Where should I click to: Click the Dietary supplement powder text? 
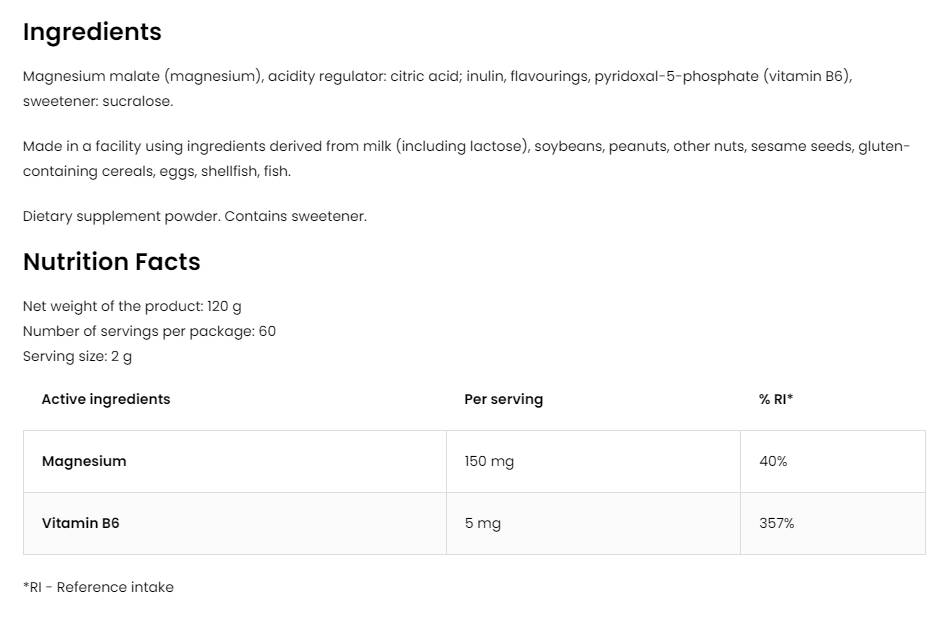click(x=194, y=216)
